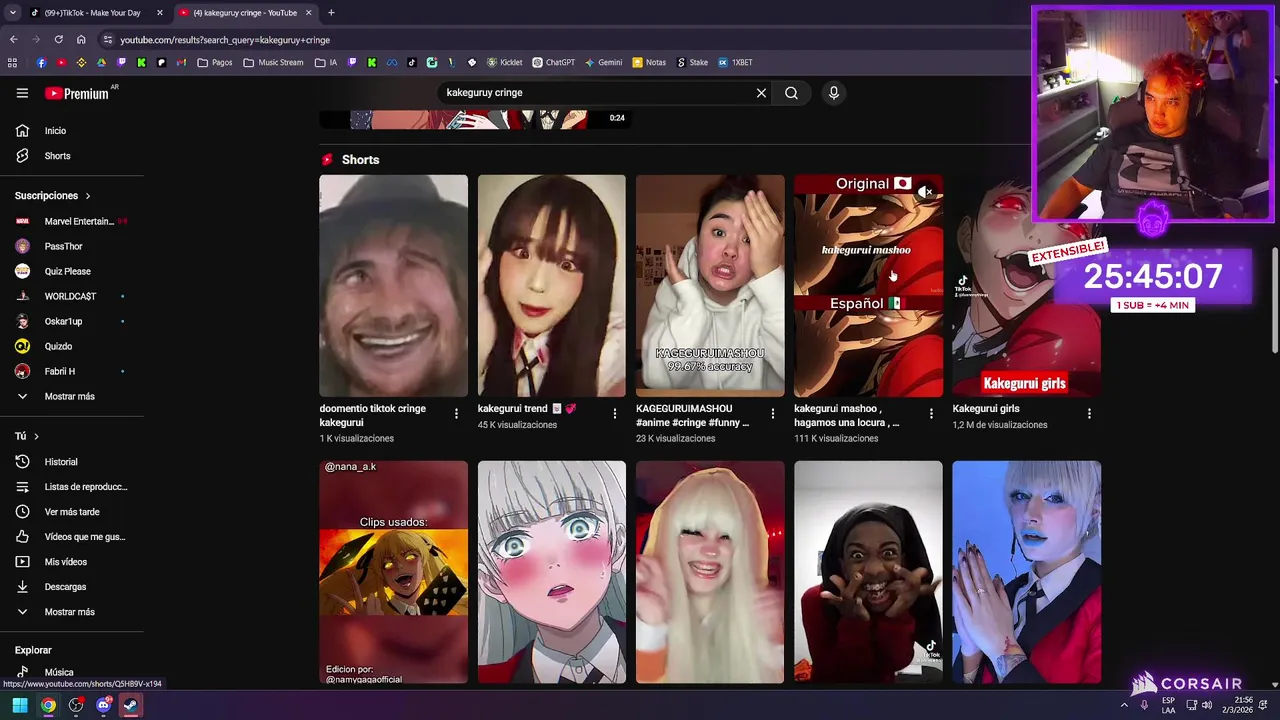Play the KAGEGURUIMASHOU 99.67% accuracy short

[710, 286]
